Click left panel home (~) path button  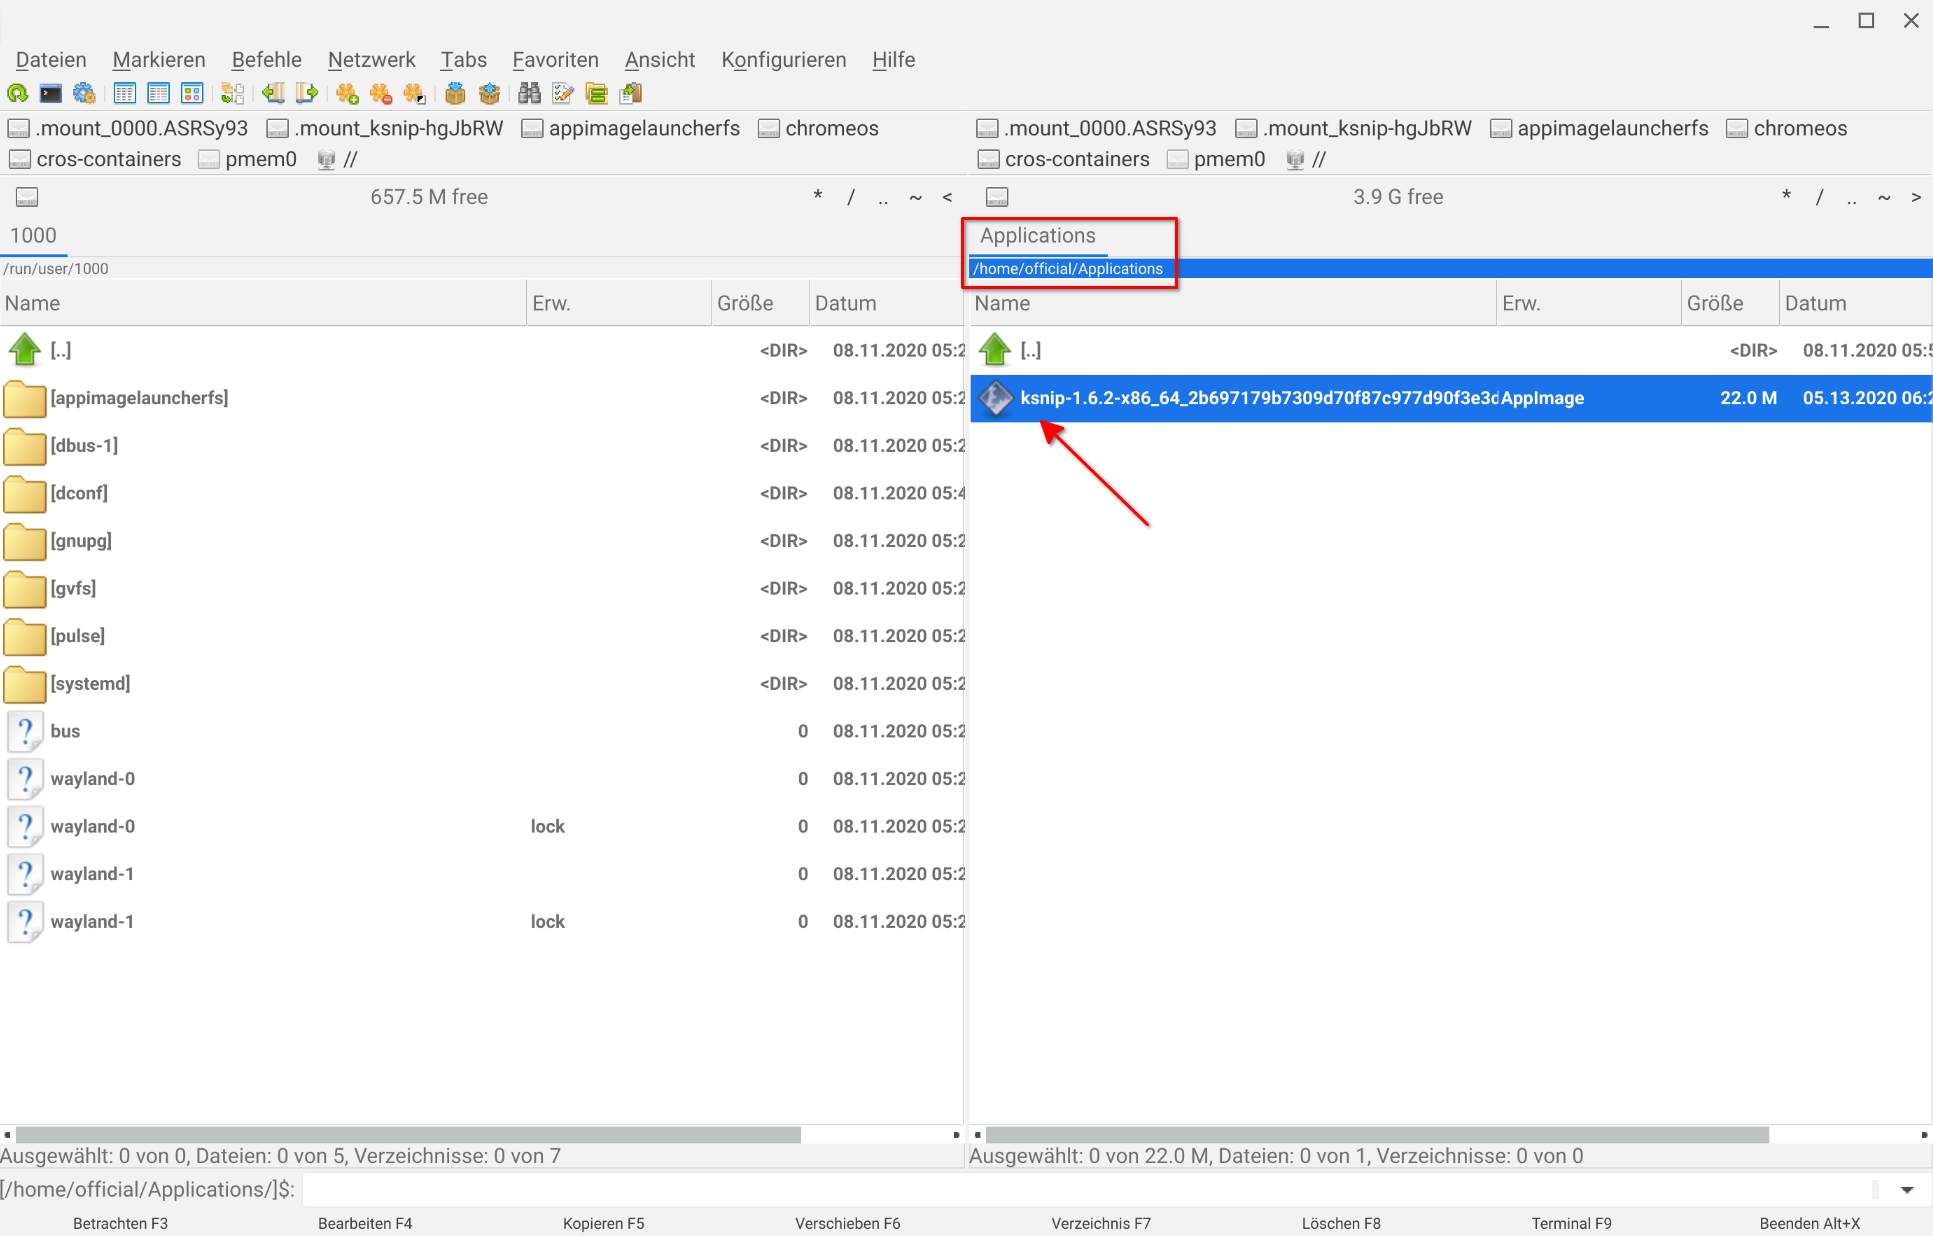pos(915,197)
